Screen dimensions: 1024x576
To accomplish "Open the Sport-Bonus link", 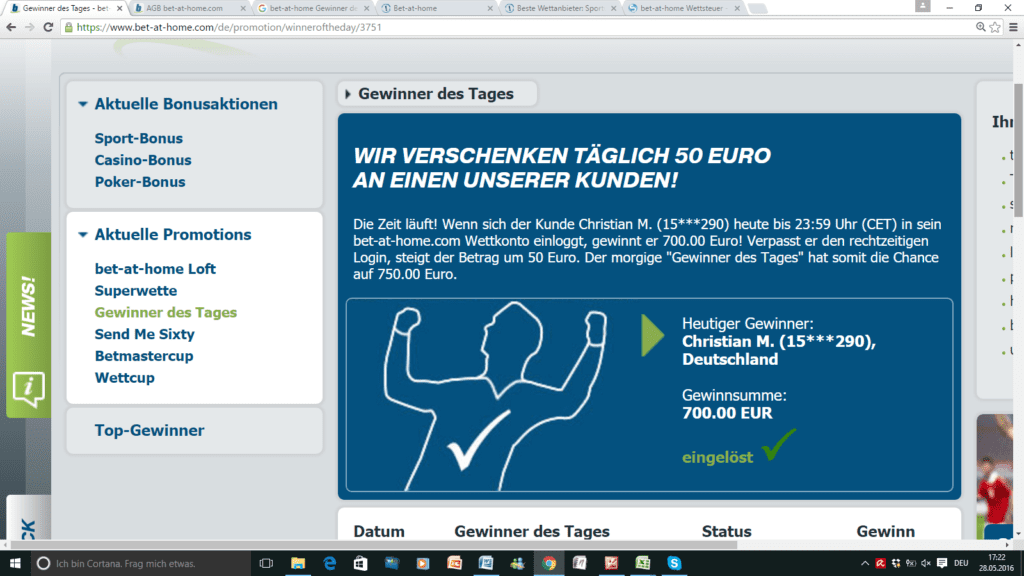I will pos(138,138).
